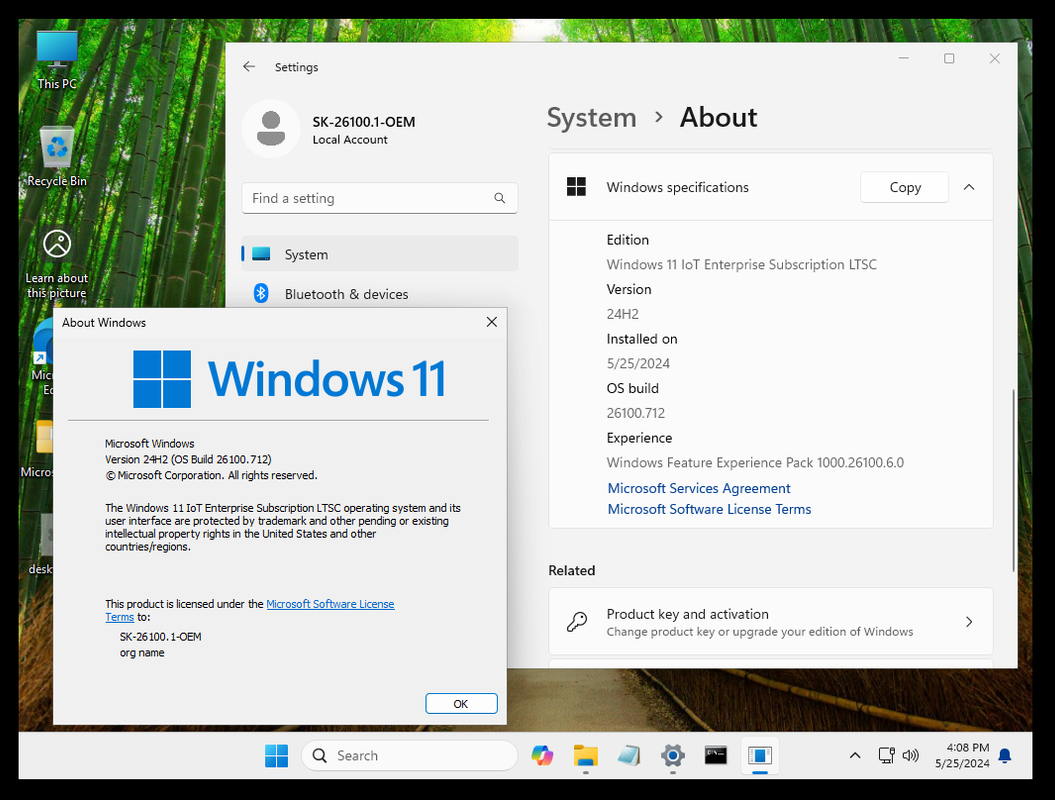Click Learn about this picture icon
The image size is (1055, 800).
point(57,264)
